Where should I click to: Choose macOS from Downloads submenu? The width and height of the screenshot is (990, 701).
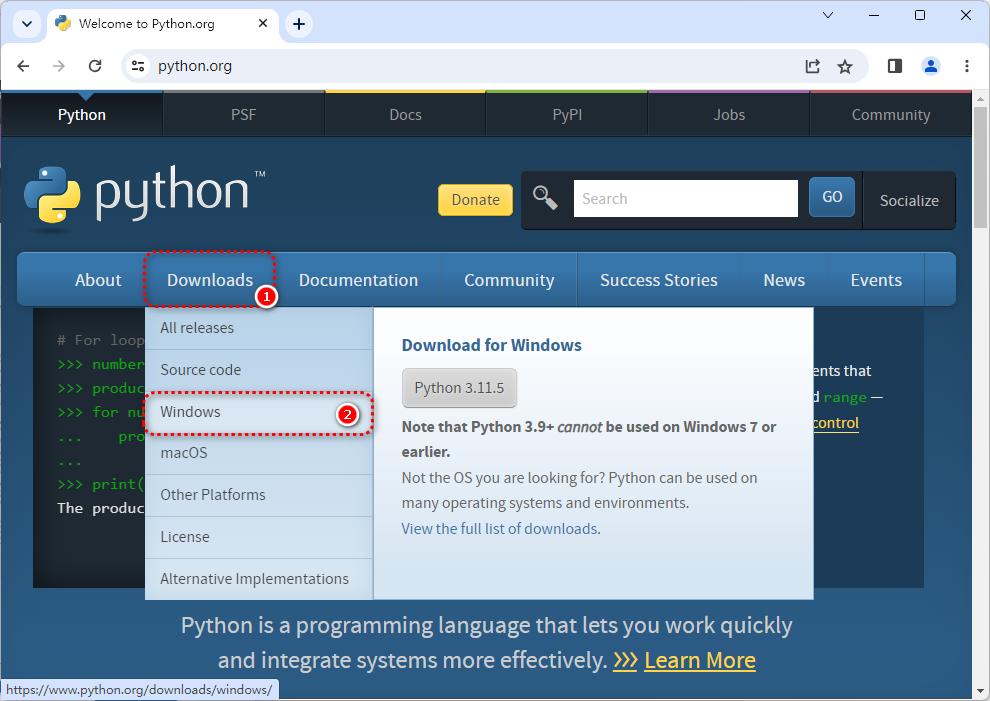[259, 453]
